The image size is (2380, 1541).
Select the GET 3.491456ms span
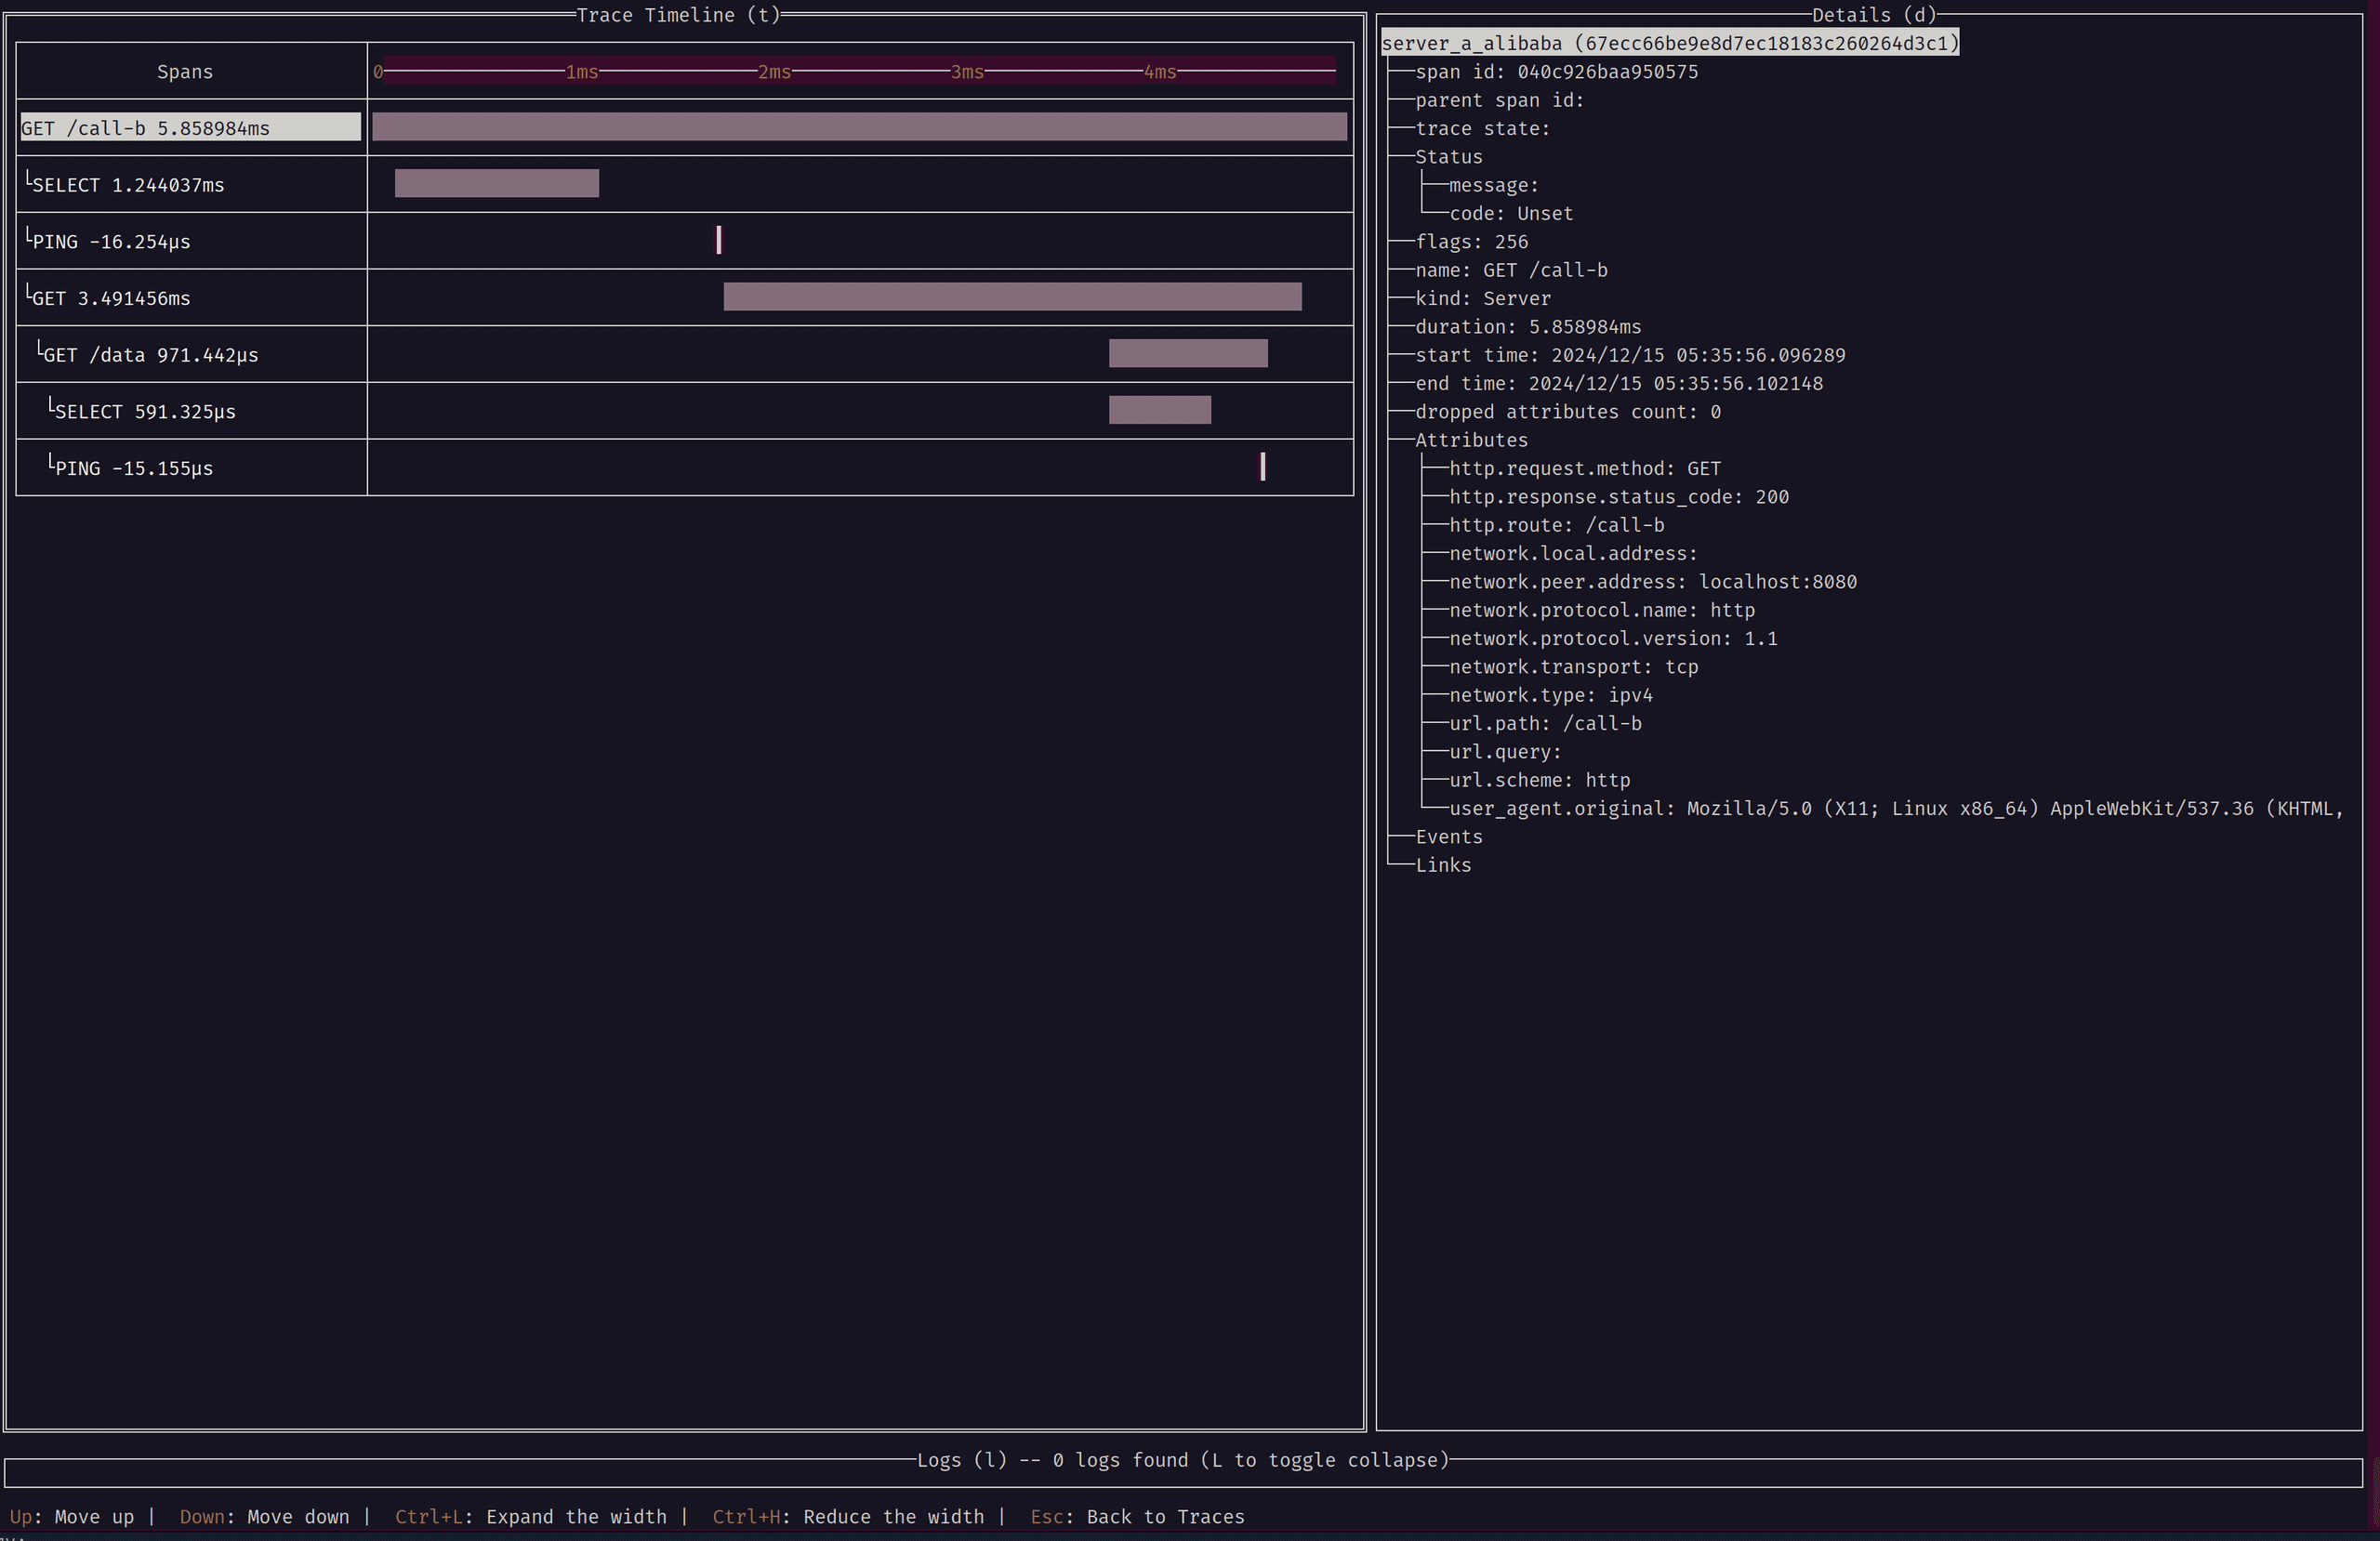click(108, 297)
